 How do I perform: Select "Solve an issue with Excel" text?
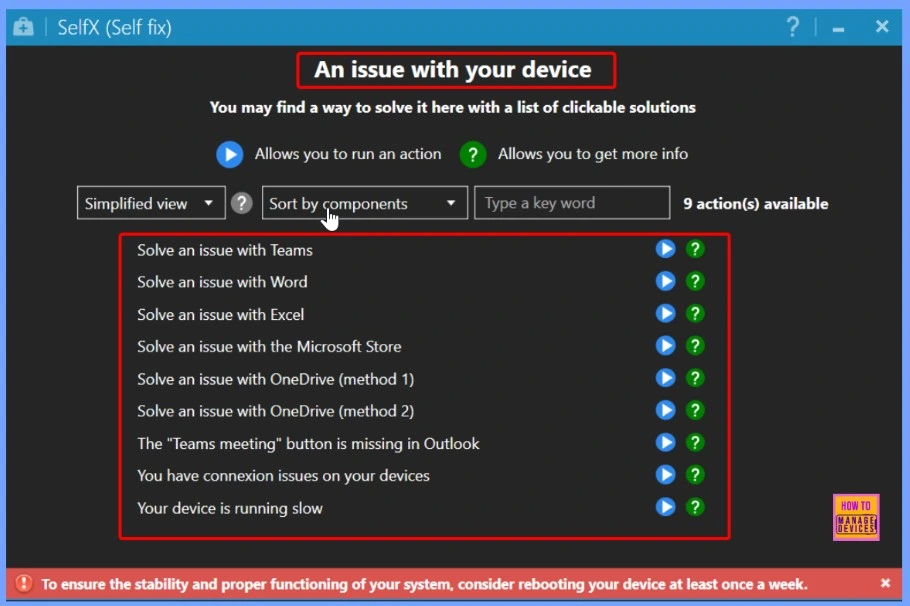[x=221, y=315]
